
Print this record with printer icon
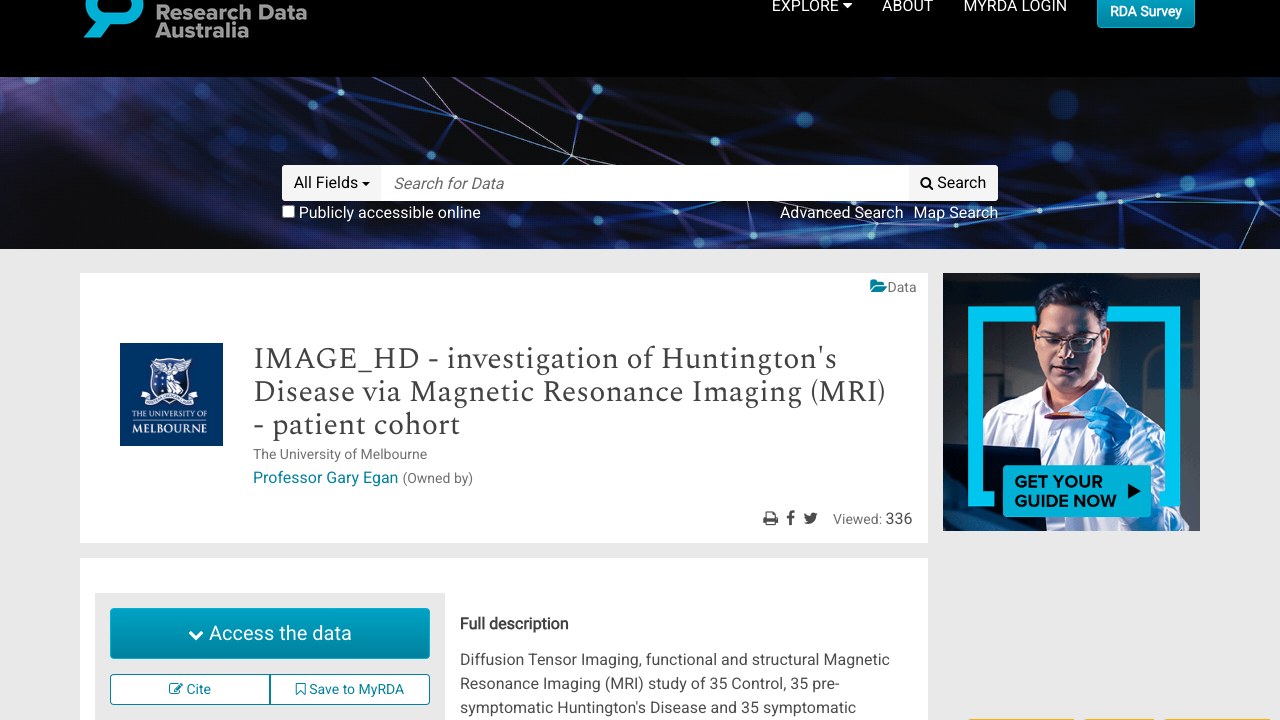coord(770,518)
